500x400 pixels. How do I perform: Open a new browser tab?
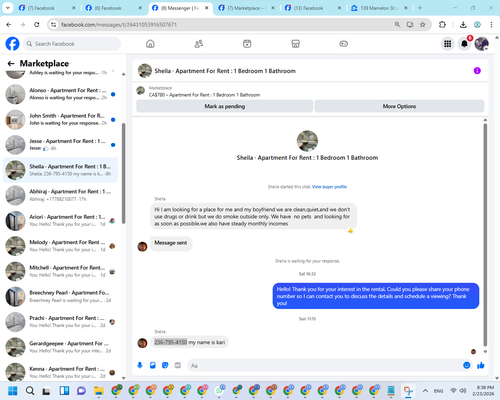(x=420, y=8)
